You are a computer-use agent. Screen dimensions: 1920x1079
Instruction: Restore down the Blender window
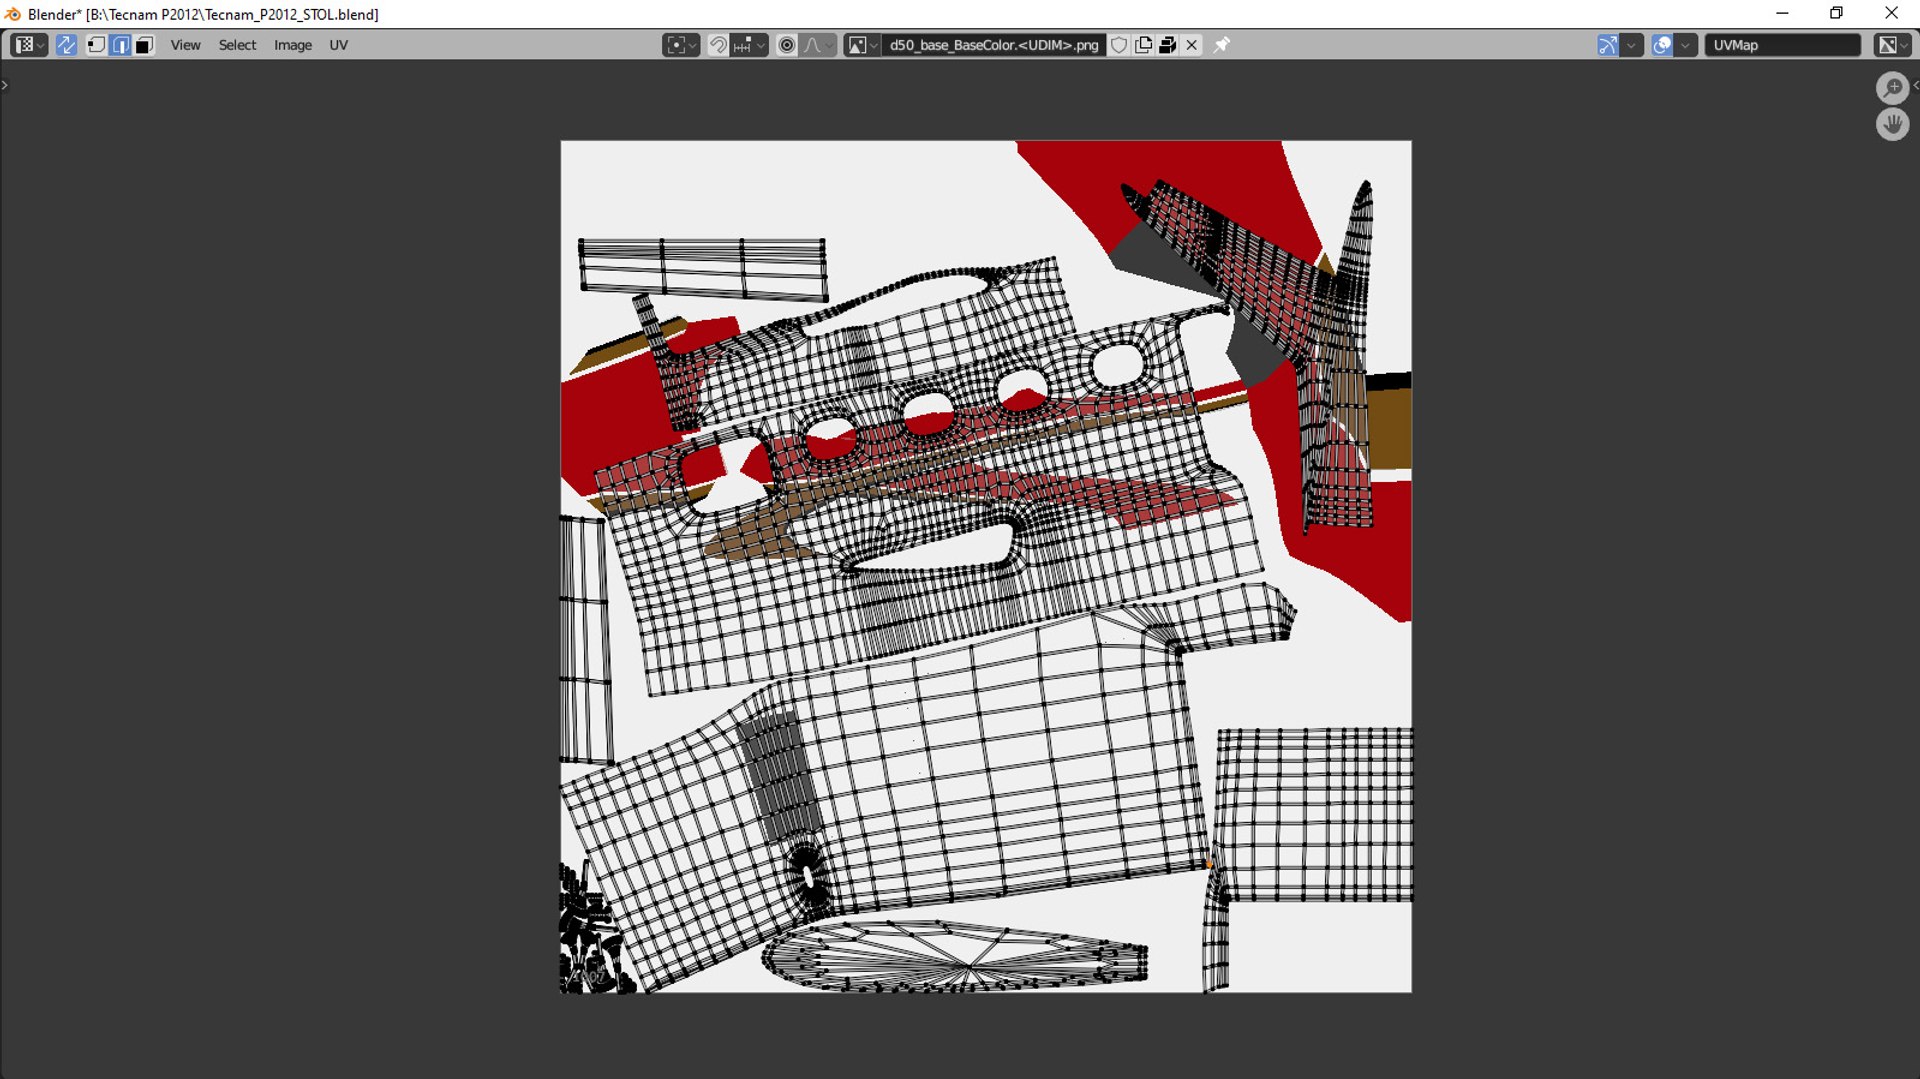tap(1836, 14)
